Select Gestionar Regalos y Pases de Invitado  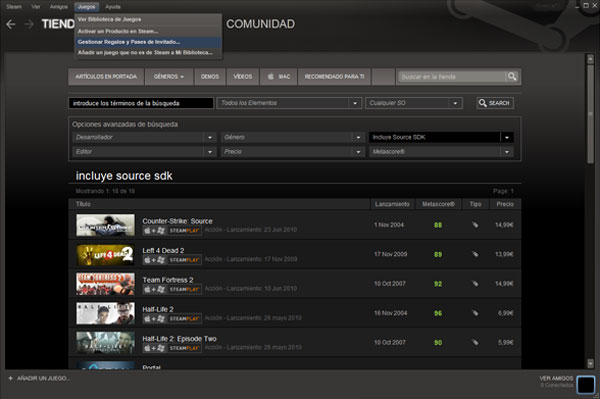(148, 42)
